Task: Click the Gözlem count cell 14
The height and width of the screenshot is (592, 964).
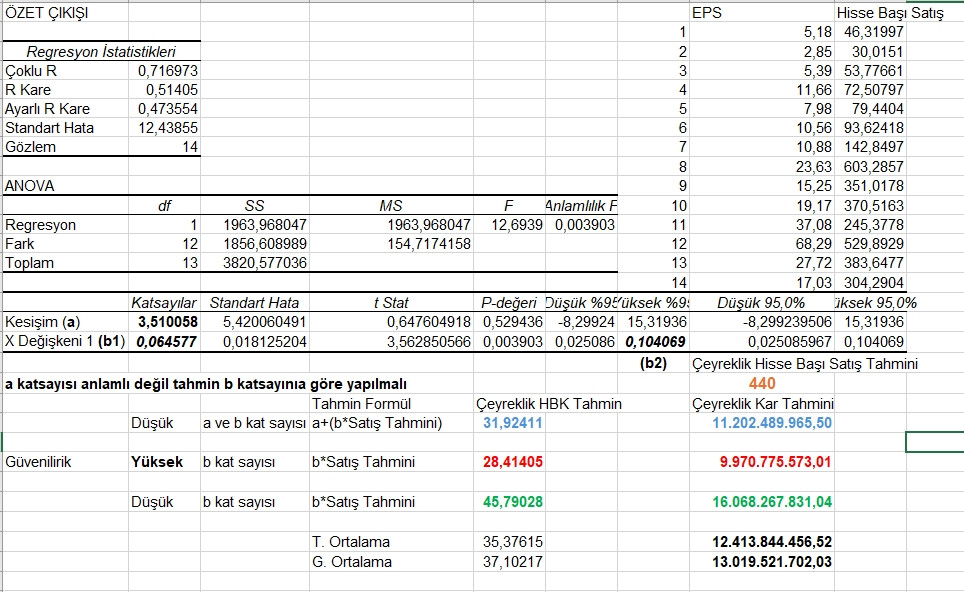Action: 190,147
